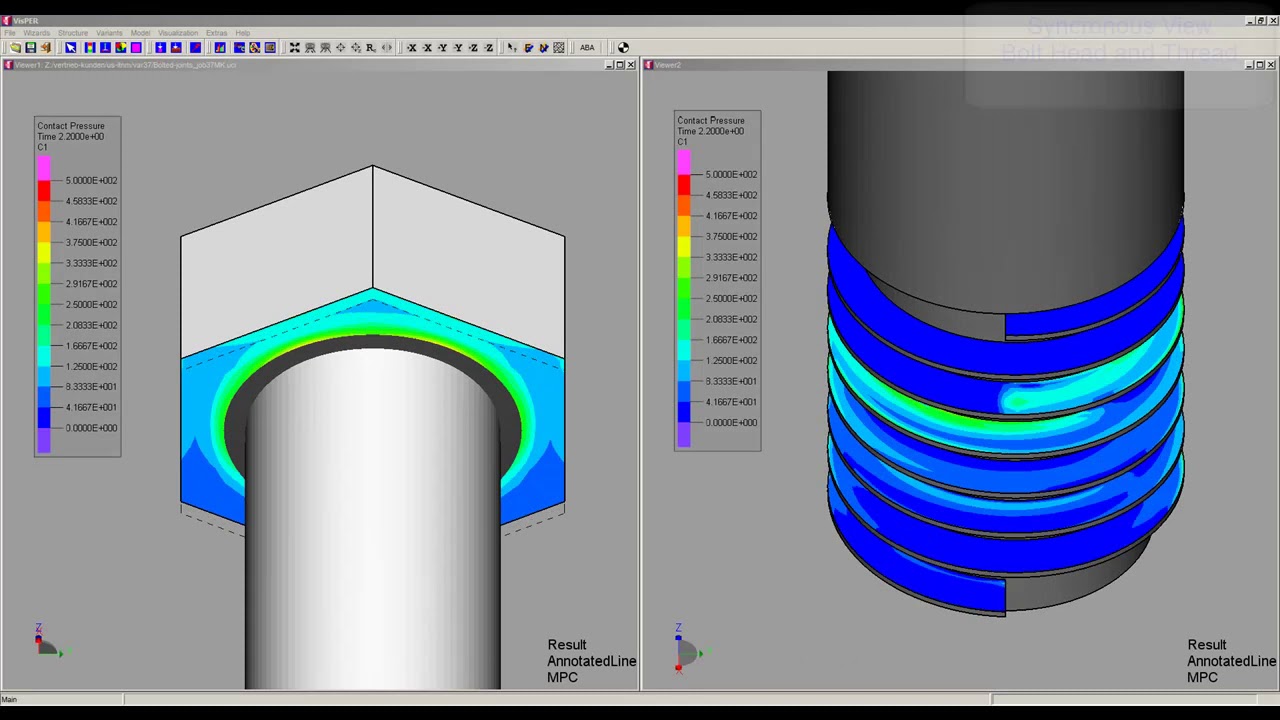Open the Structure menu
The height and width of the screenshot is (720, 1280).
click(73, 33)
